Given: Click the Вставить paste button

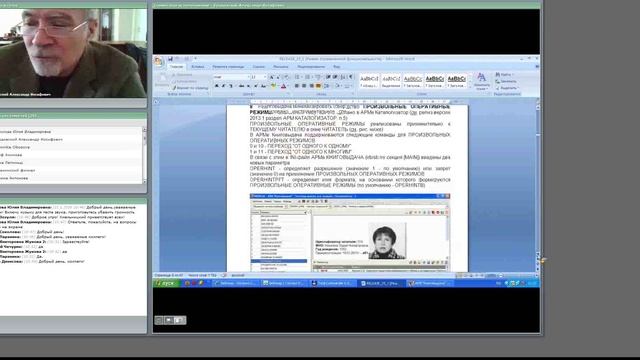Looking at the screenshot, I should tap(162, 81).
